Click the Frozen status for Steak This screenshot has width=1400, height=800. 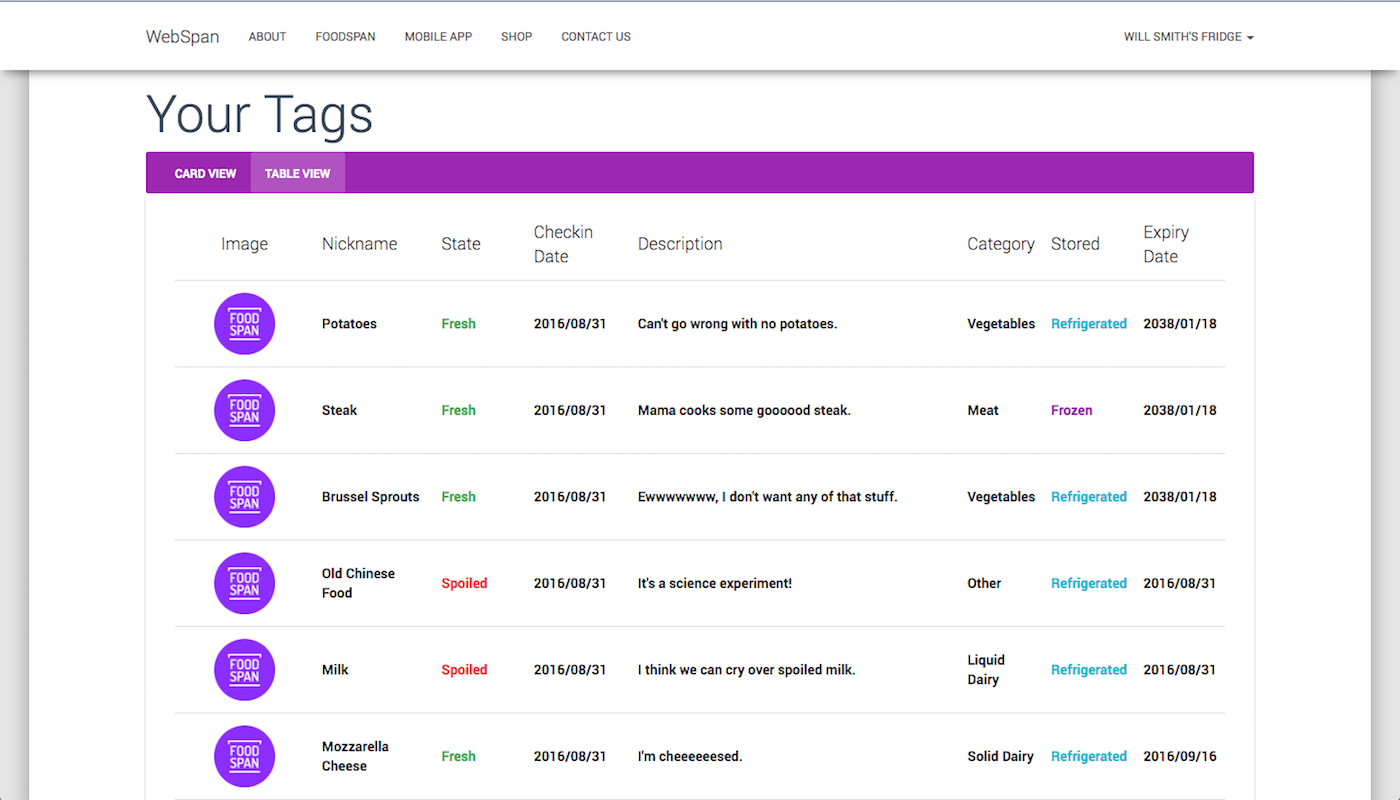[1071, 410]
